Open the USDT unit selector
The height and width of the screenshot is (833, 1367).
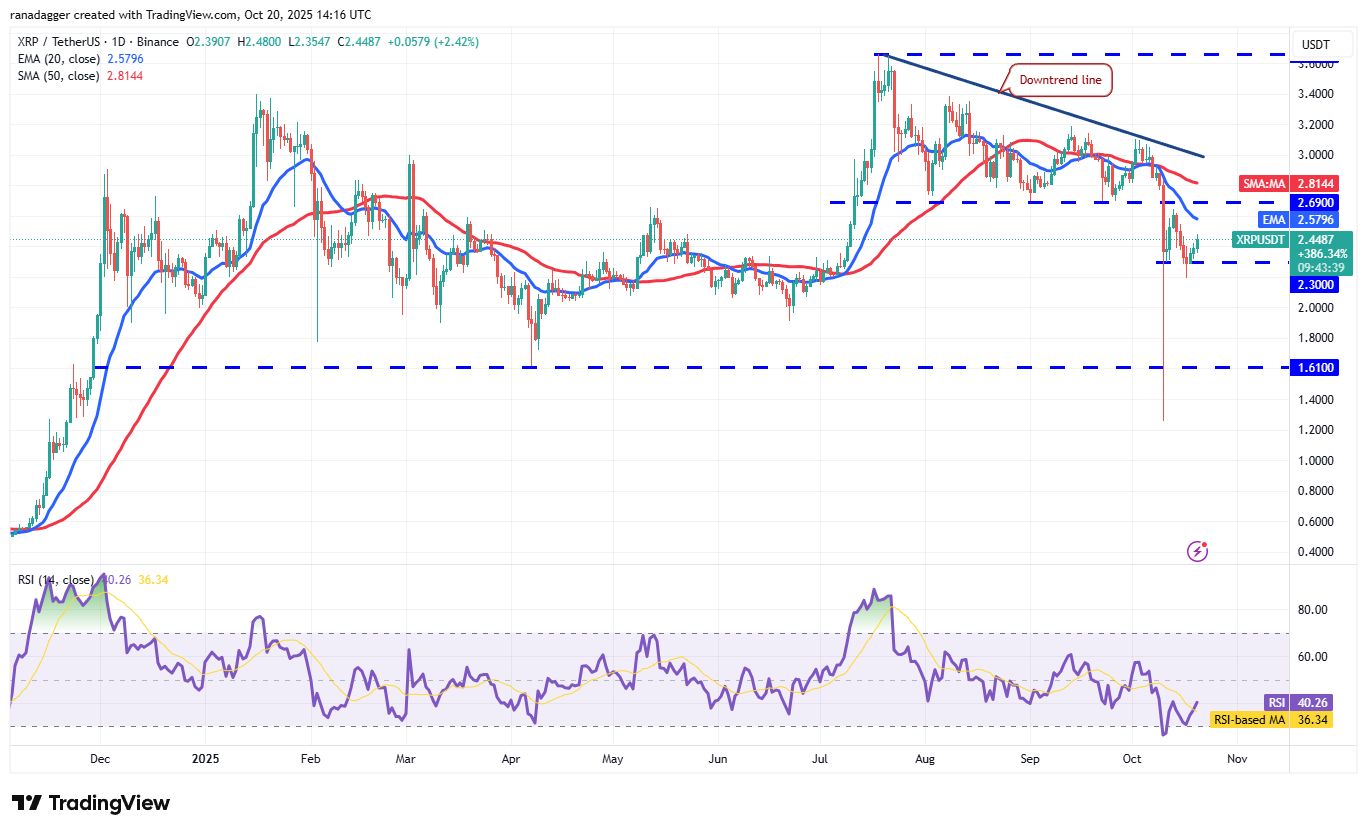(1322, 44)
